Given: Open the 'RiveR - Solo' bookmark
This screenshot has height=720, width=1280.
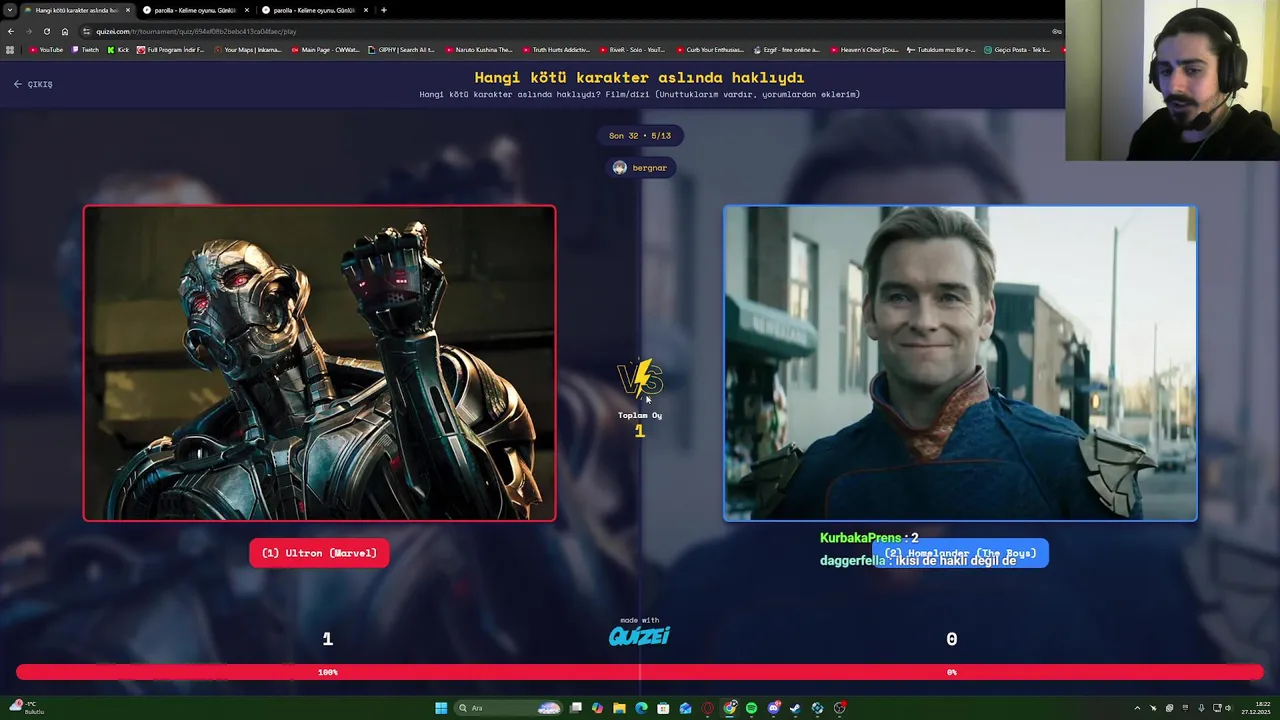Looking at the screenshot, I should click(633, 49).
